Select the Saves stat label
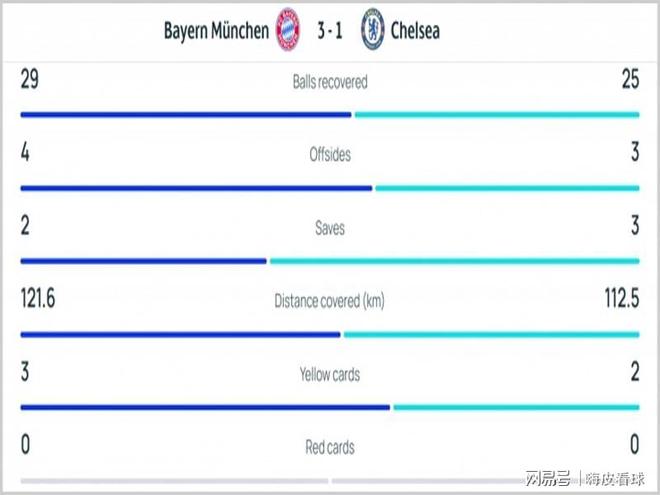Viewport: 660px width, 495px height. (x=330, y=228)
